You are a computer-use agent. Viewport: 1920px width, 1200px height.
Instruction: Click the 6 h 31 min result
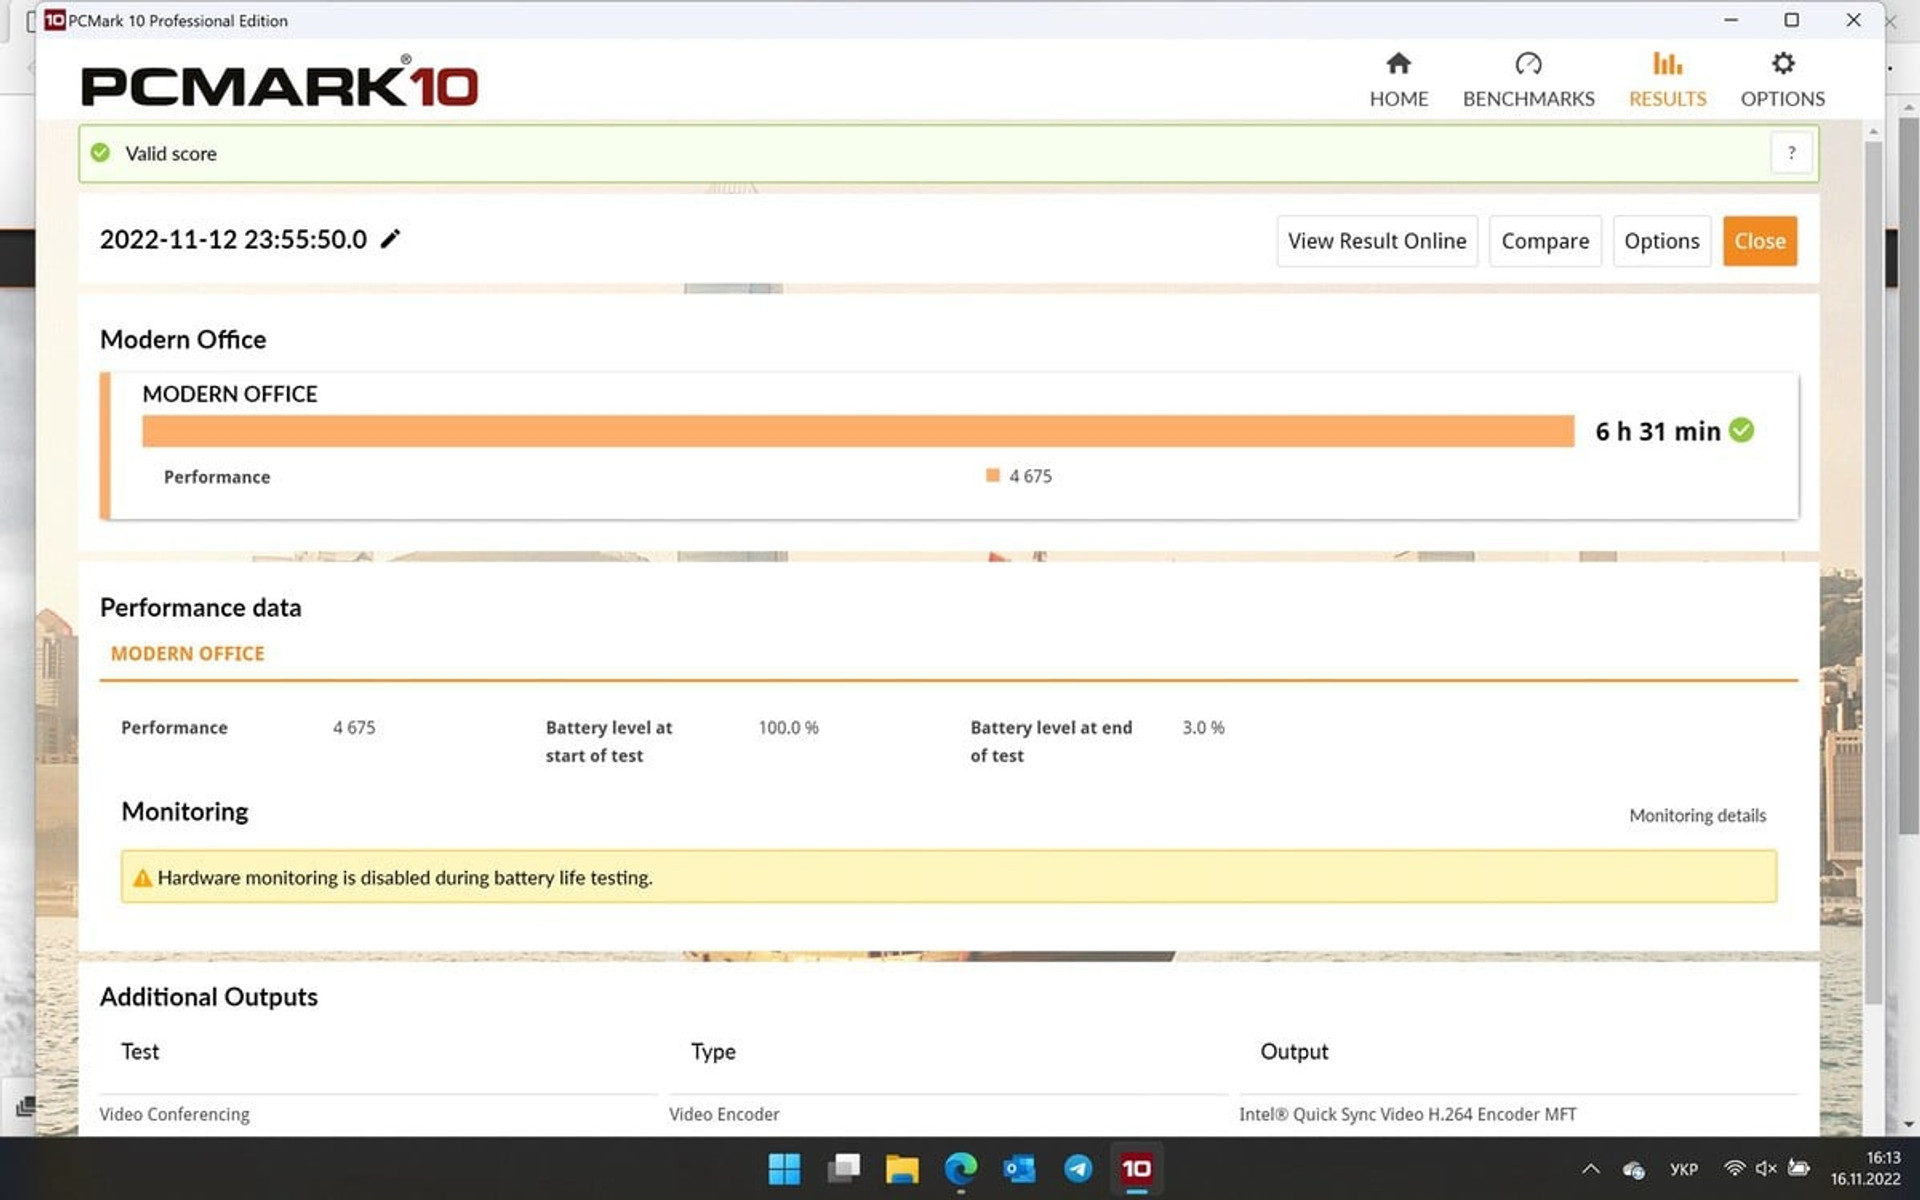(1657, 431)
